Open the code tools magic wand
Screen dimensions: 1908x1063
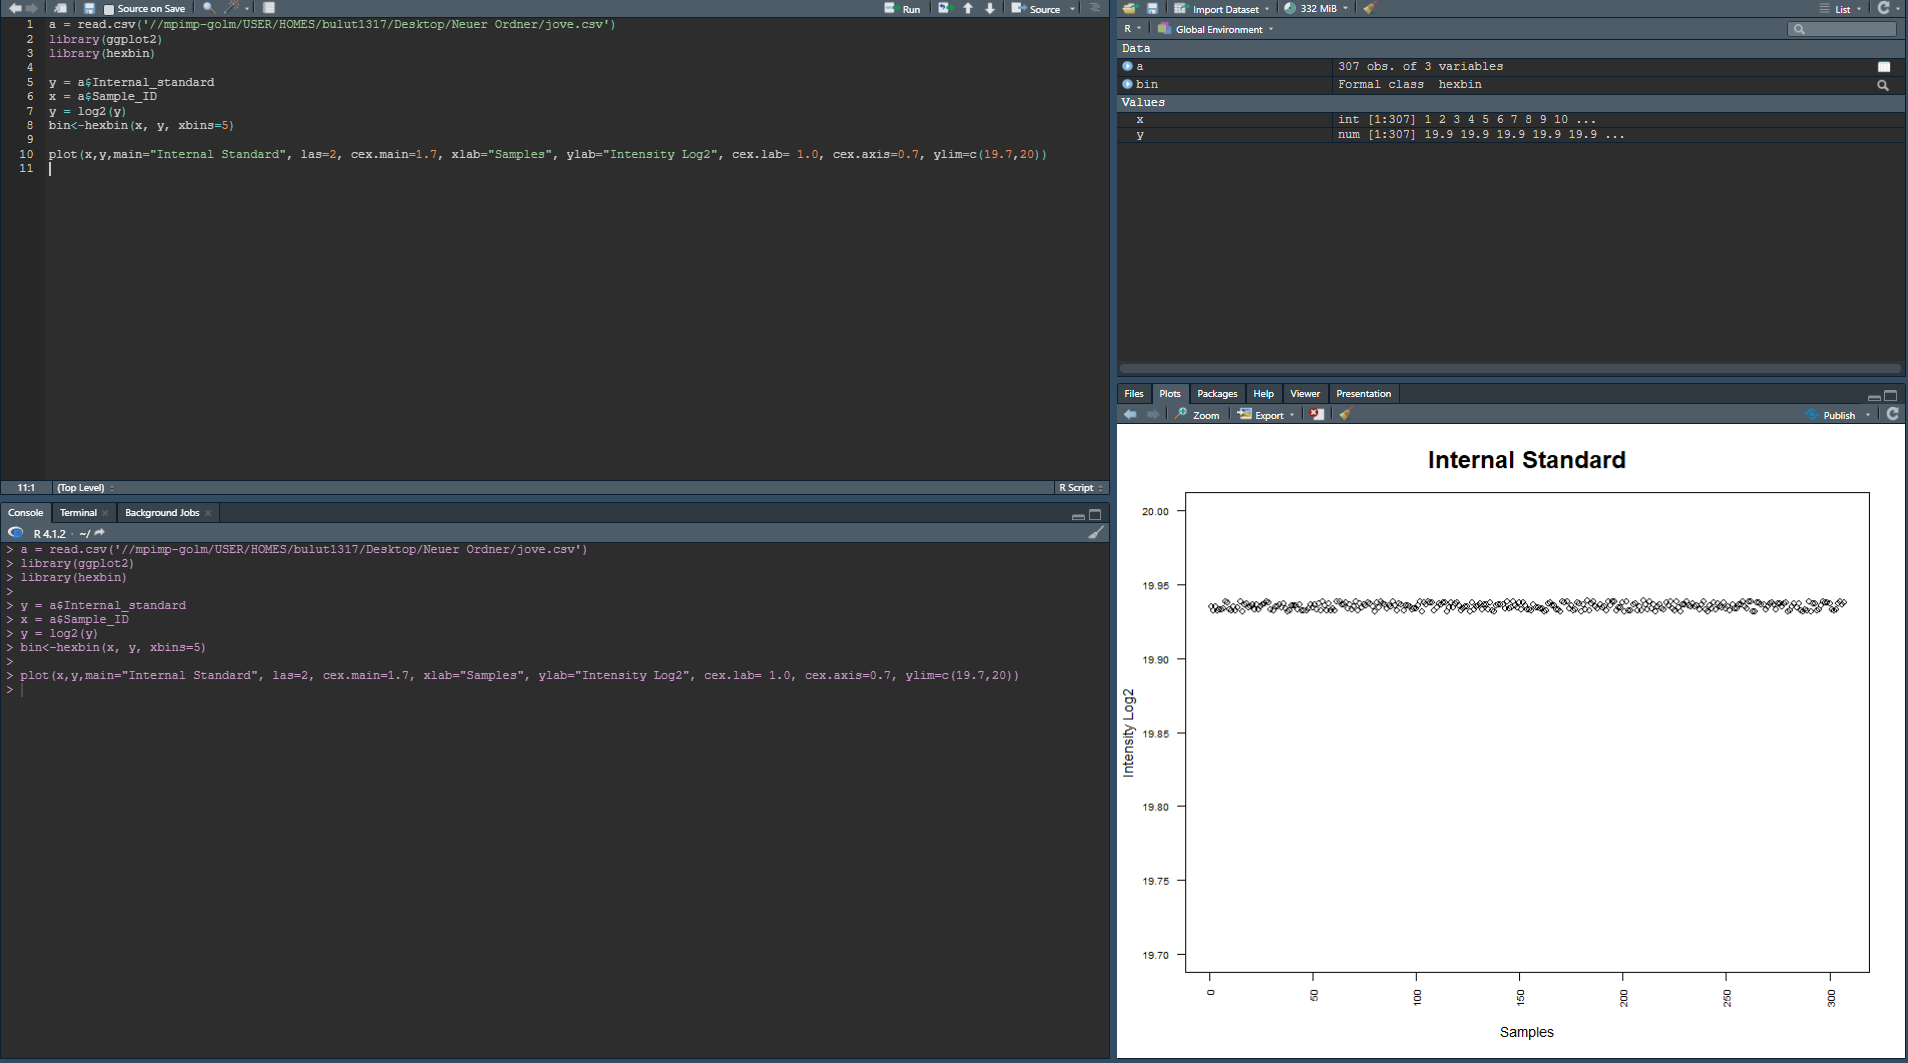point(232,8)
